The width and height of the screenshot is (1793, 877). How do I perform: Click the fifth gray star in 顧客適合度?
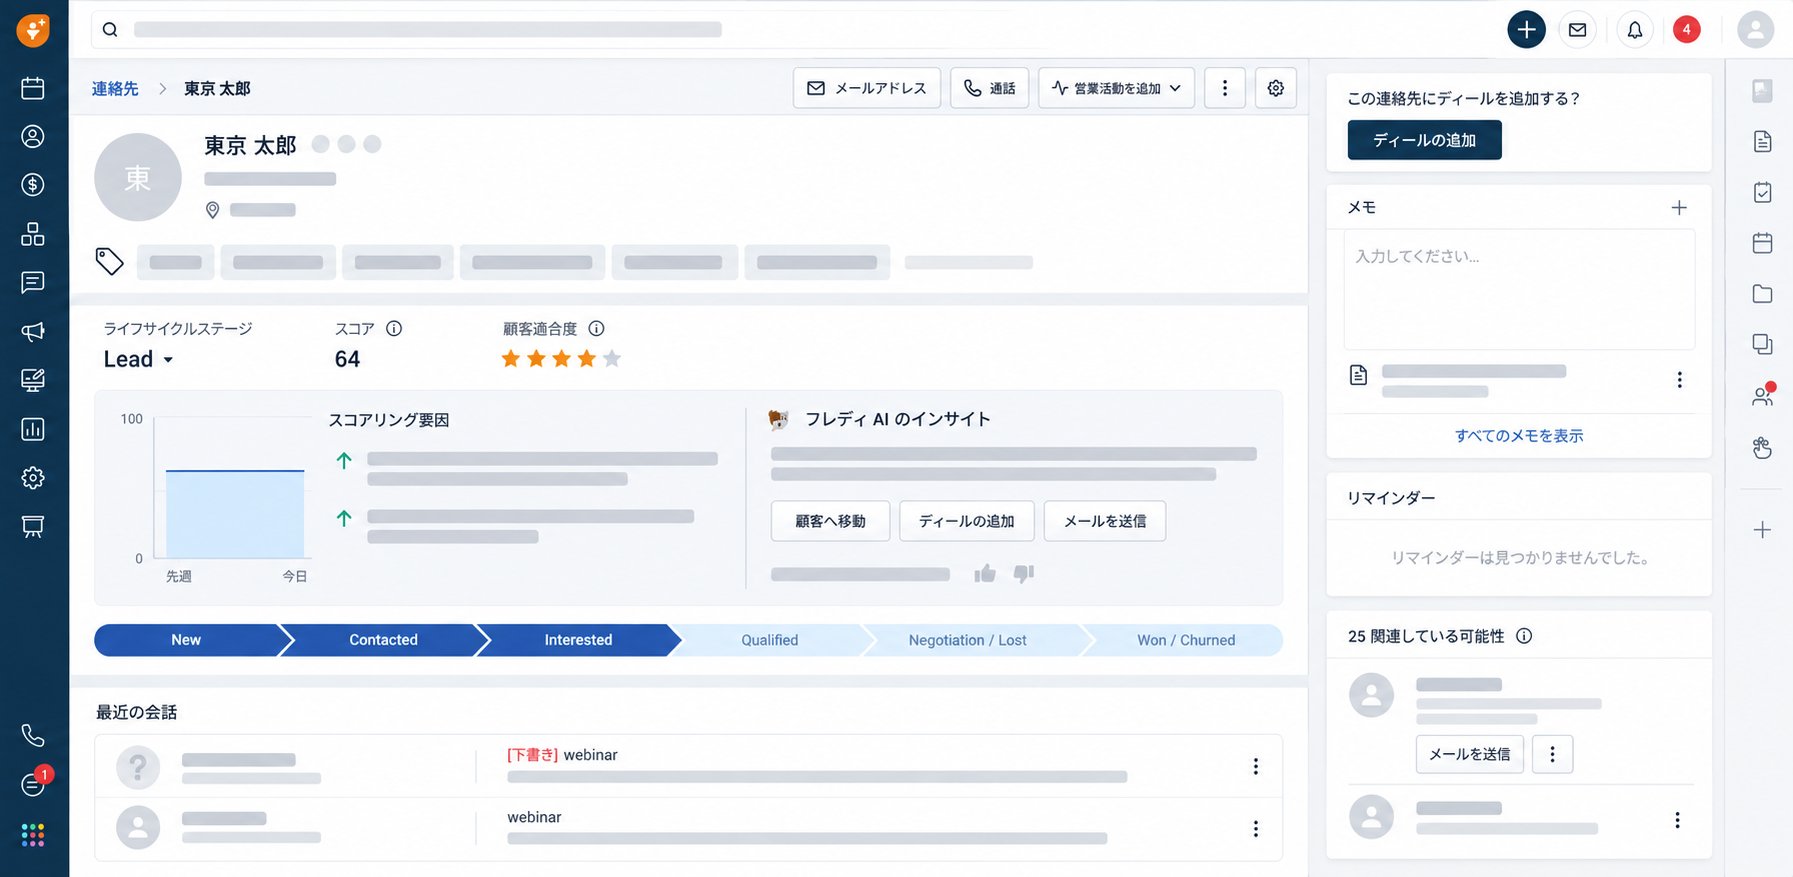(x=612, y=358)
